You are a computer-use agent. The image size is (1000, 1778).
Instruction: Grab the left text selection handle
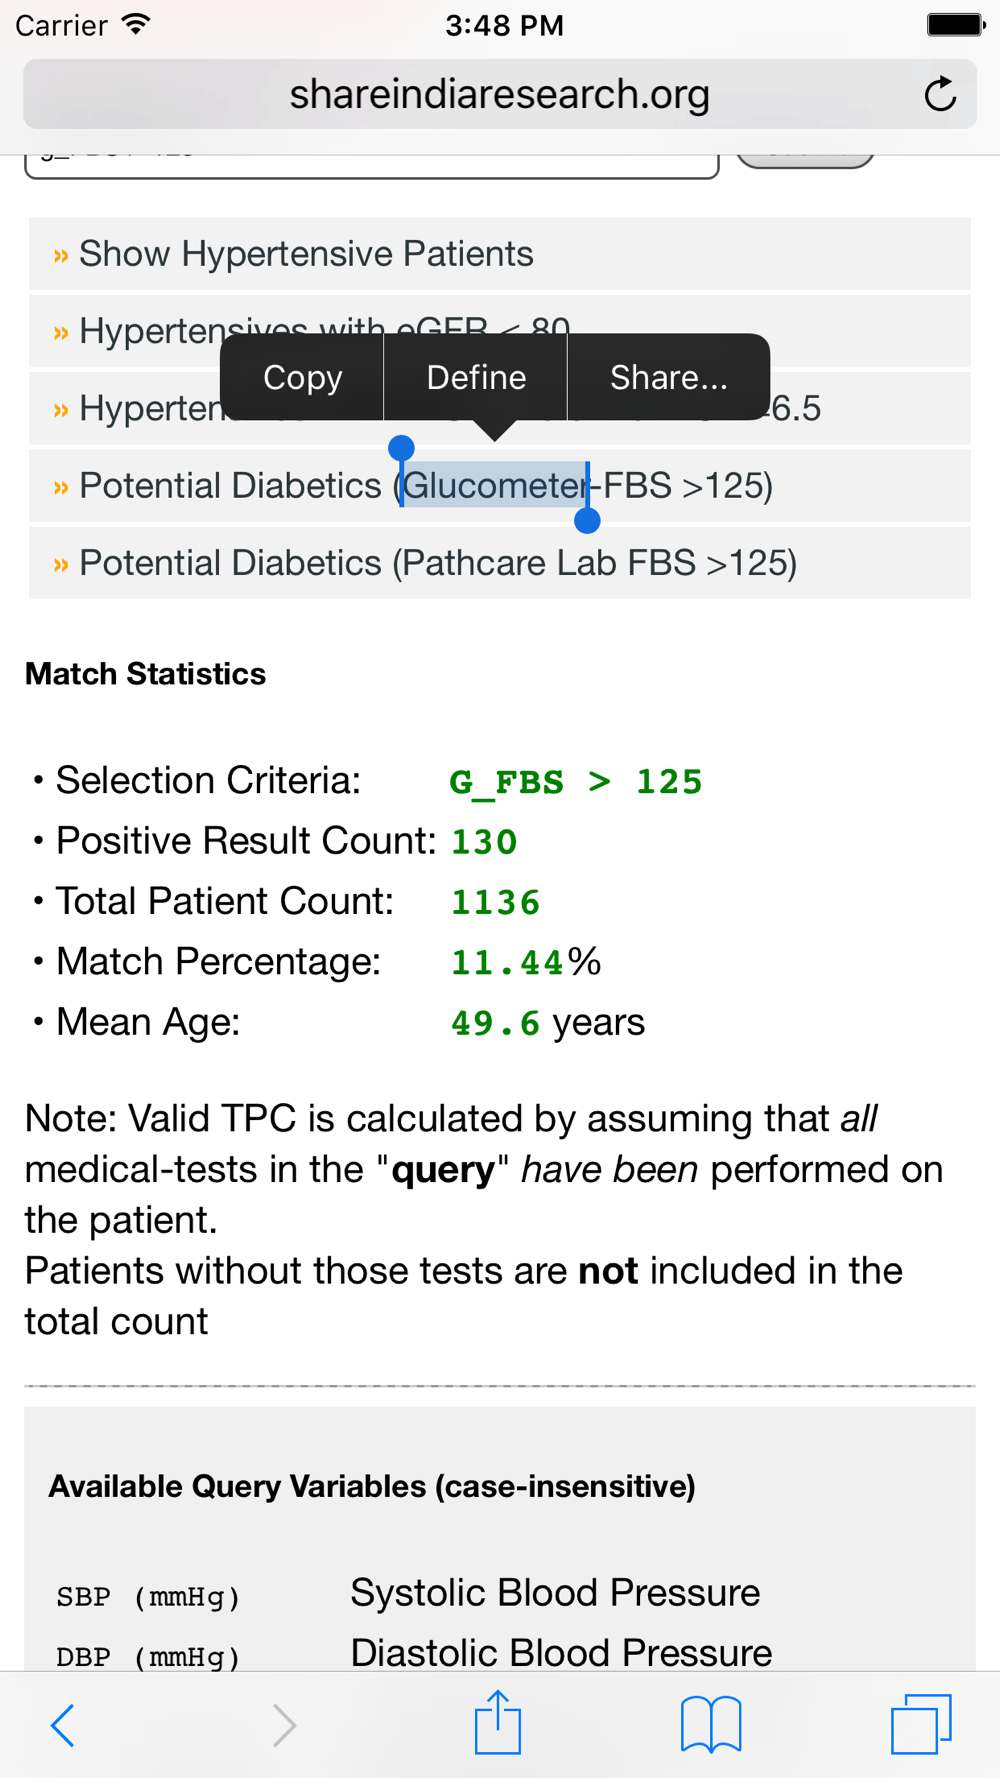coord(401,448)
